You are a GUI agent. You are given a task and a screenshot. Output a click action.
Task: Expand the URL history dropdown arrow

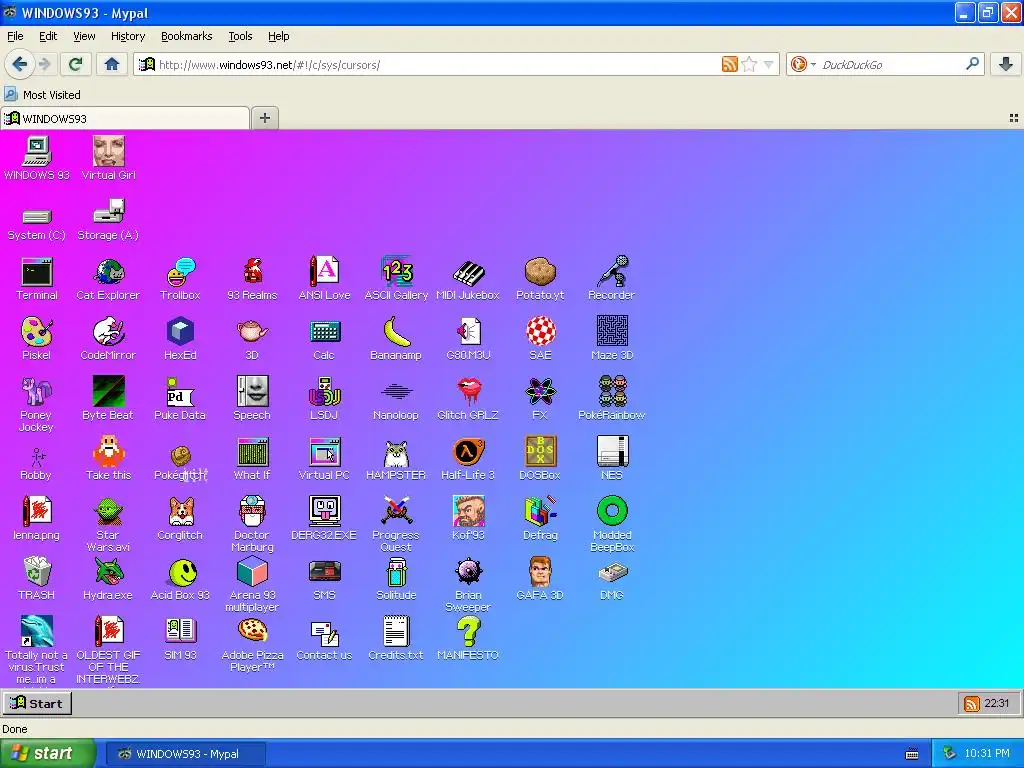[x=769, y=64]
